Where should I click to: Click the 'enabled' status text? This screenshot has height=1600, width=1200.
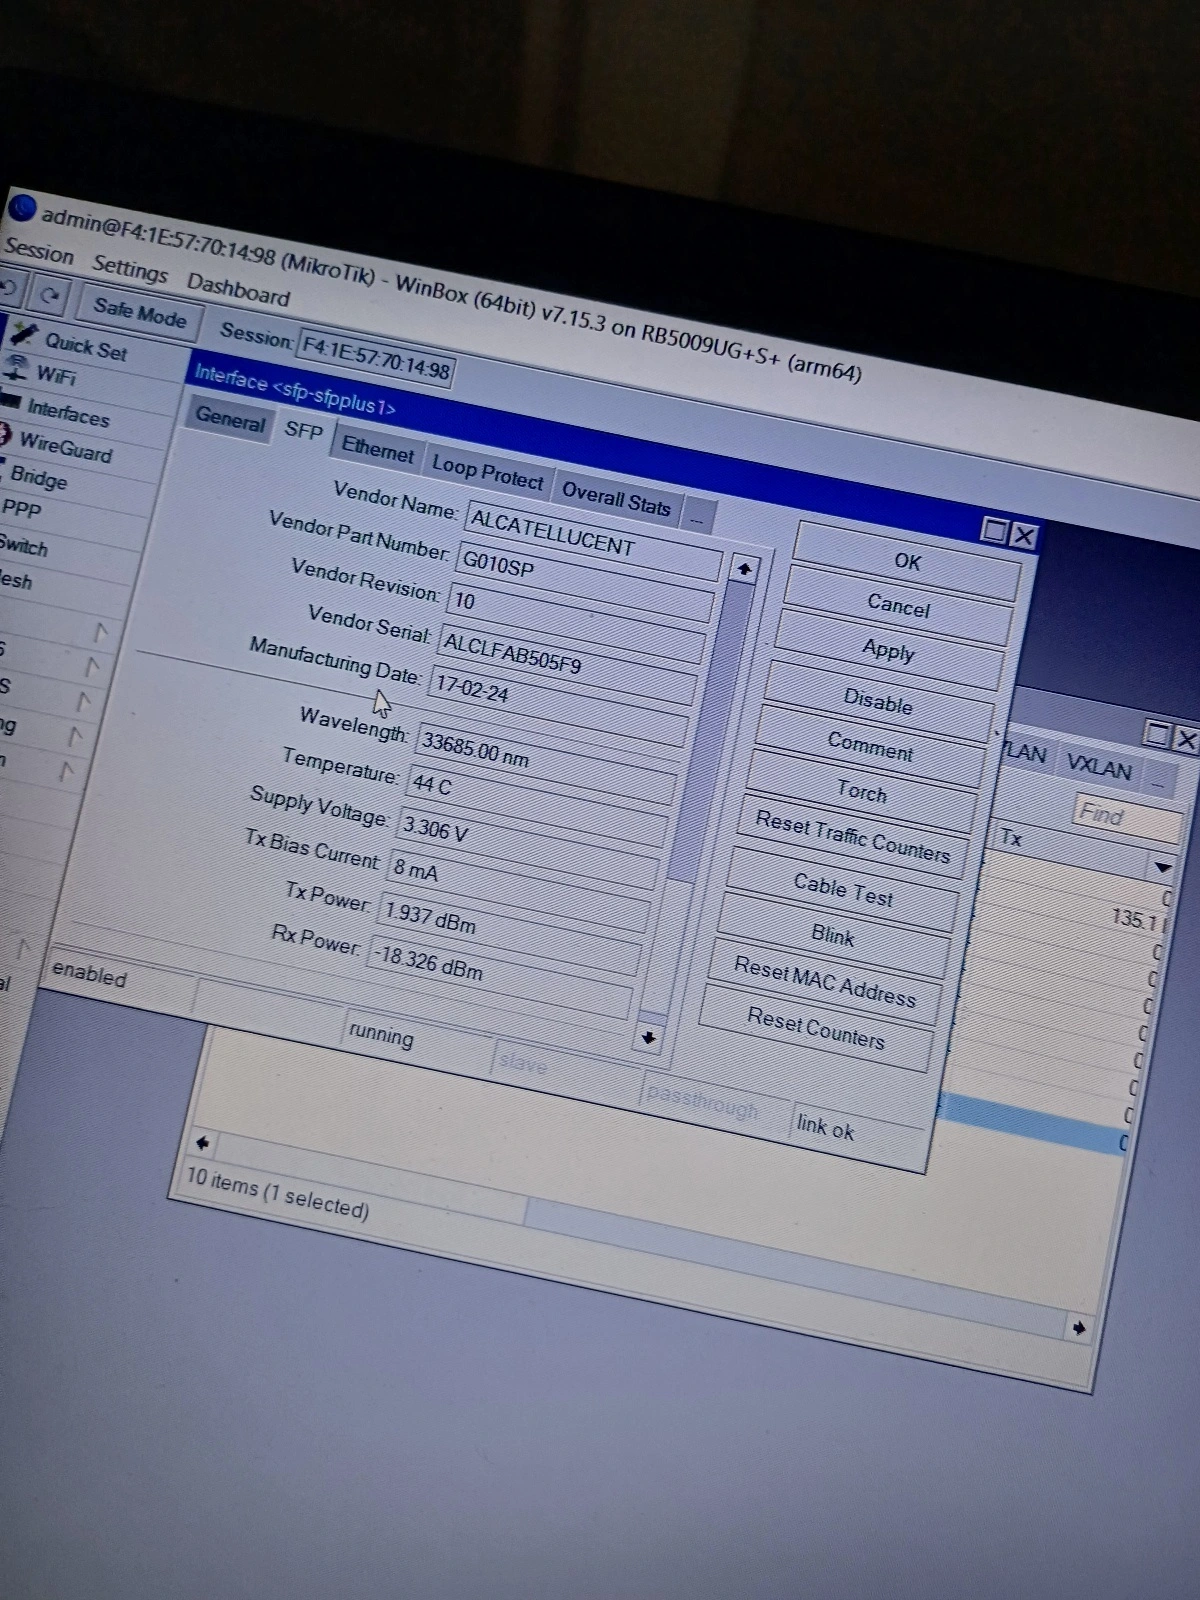(x=89, y=973)
